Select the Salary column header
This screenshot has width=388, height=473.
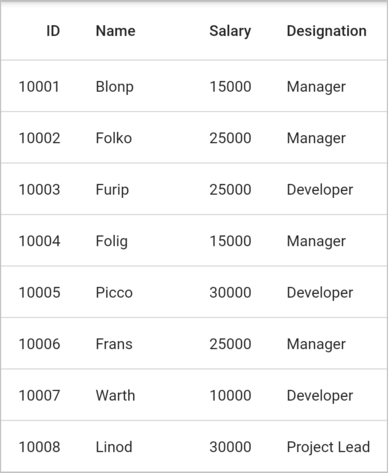230,32
